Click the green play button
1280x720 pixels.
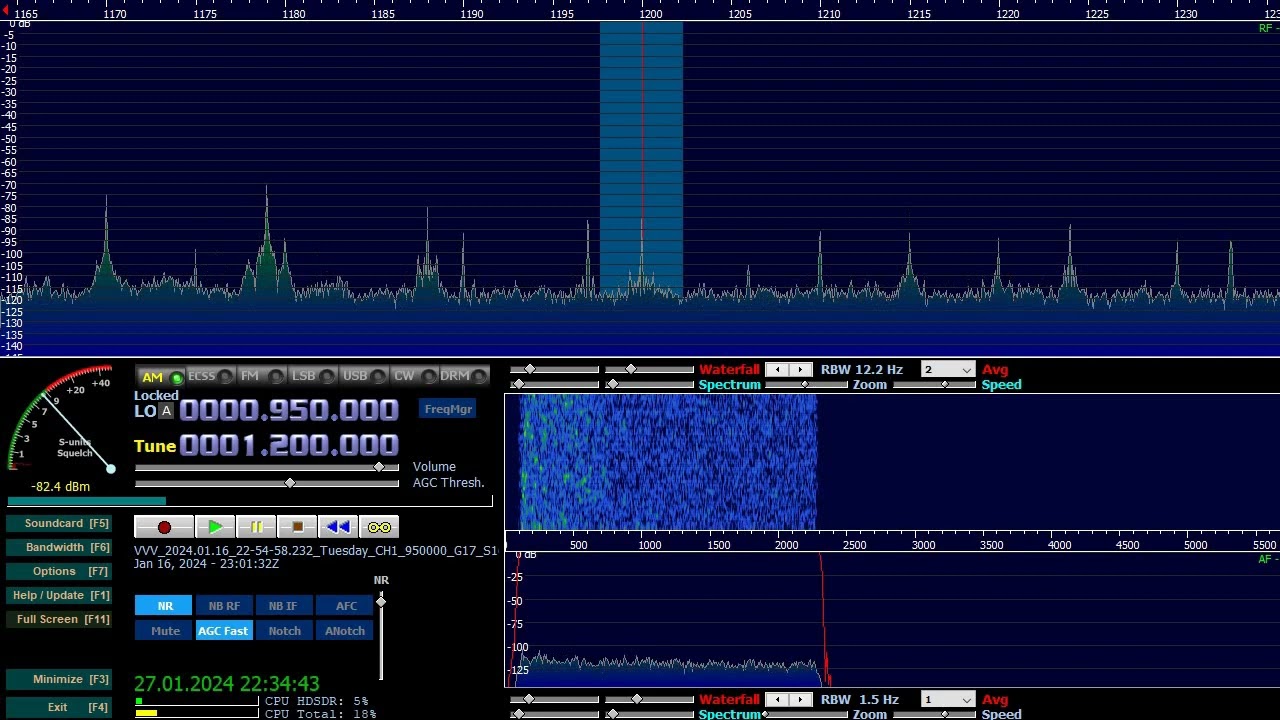[x=215, y=527]
